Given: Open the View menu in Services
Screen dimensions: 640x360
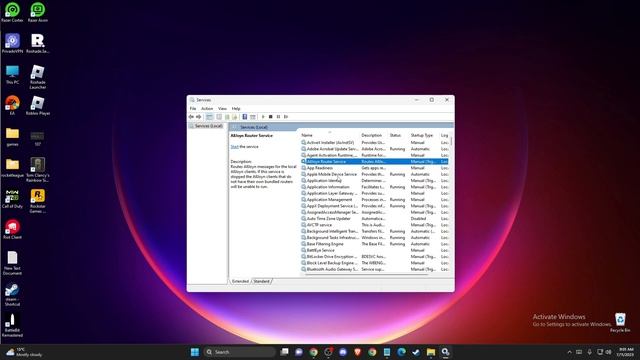Looking at the screenshot, I should point(222,109).
